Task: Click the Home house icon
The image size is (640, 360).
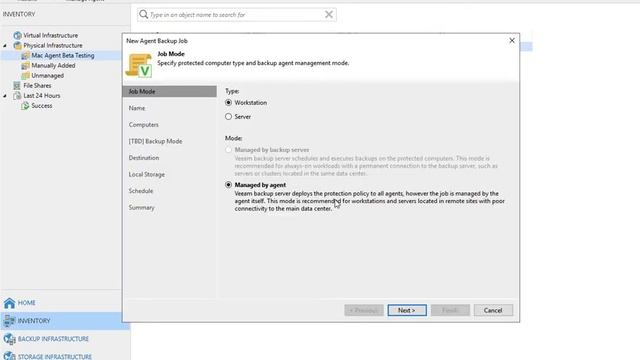Action: (x=9, y=302)
